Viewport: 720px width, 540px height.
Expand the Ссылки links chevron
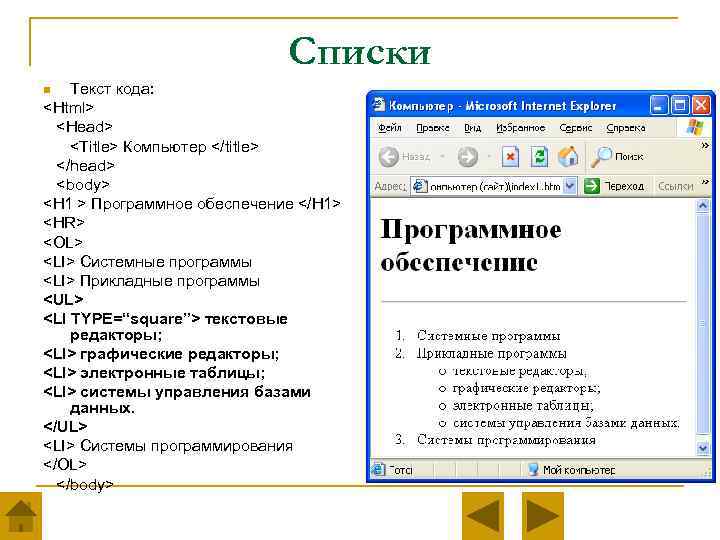coord(705,182)
